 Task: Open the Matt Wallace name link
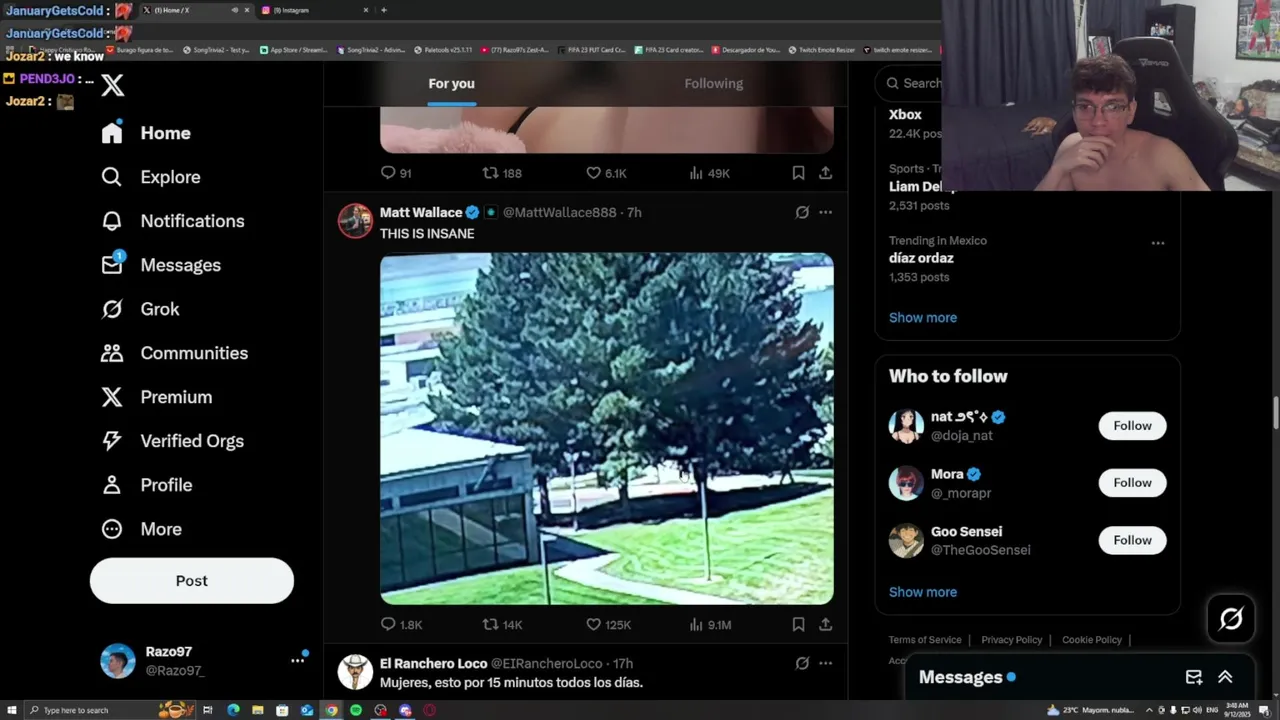click(x=421, y=212)
